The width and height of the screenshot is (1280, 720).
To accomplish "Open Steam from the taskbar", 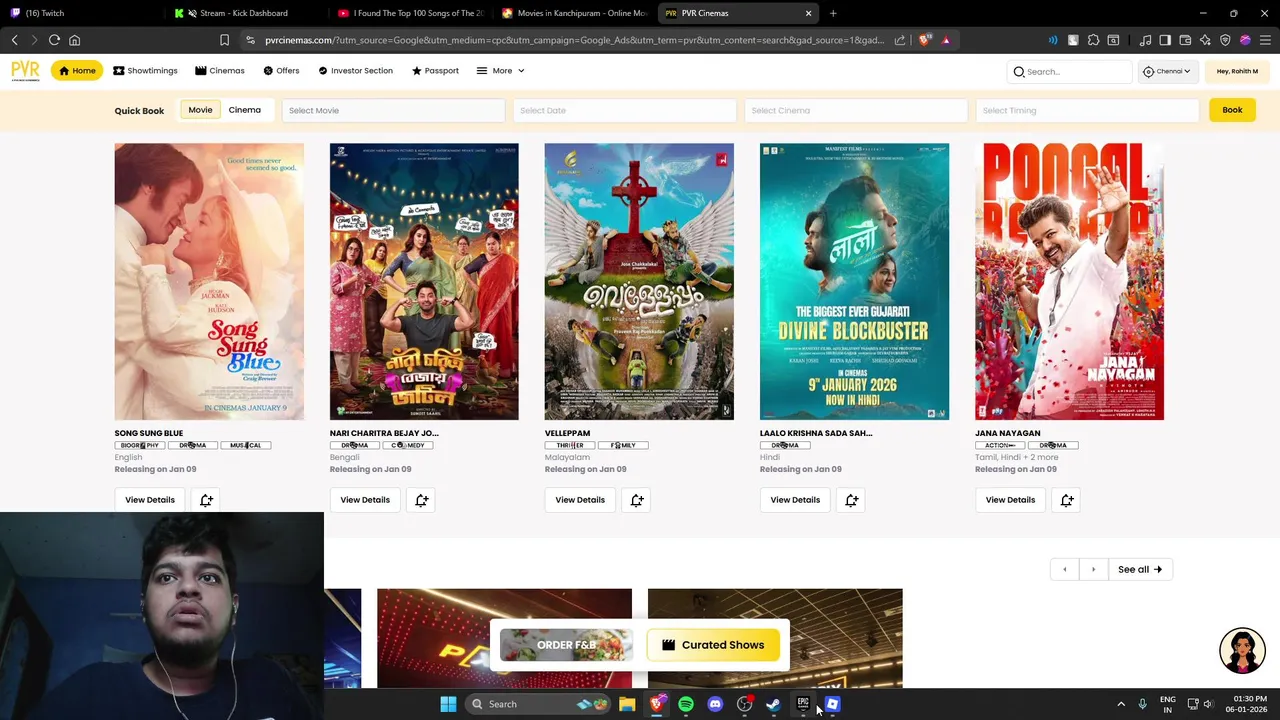I will (x=773, y=704).
